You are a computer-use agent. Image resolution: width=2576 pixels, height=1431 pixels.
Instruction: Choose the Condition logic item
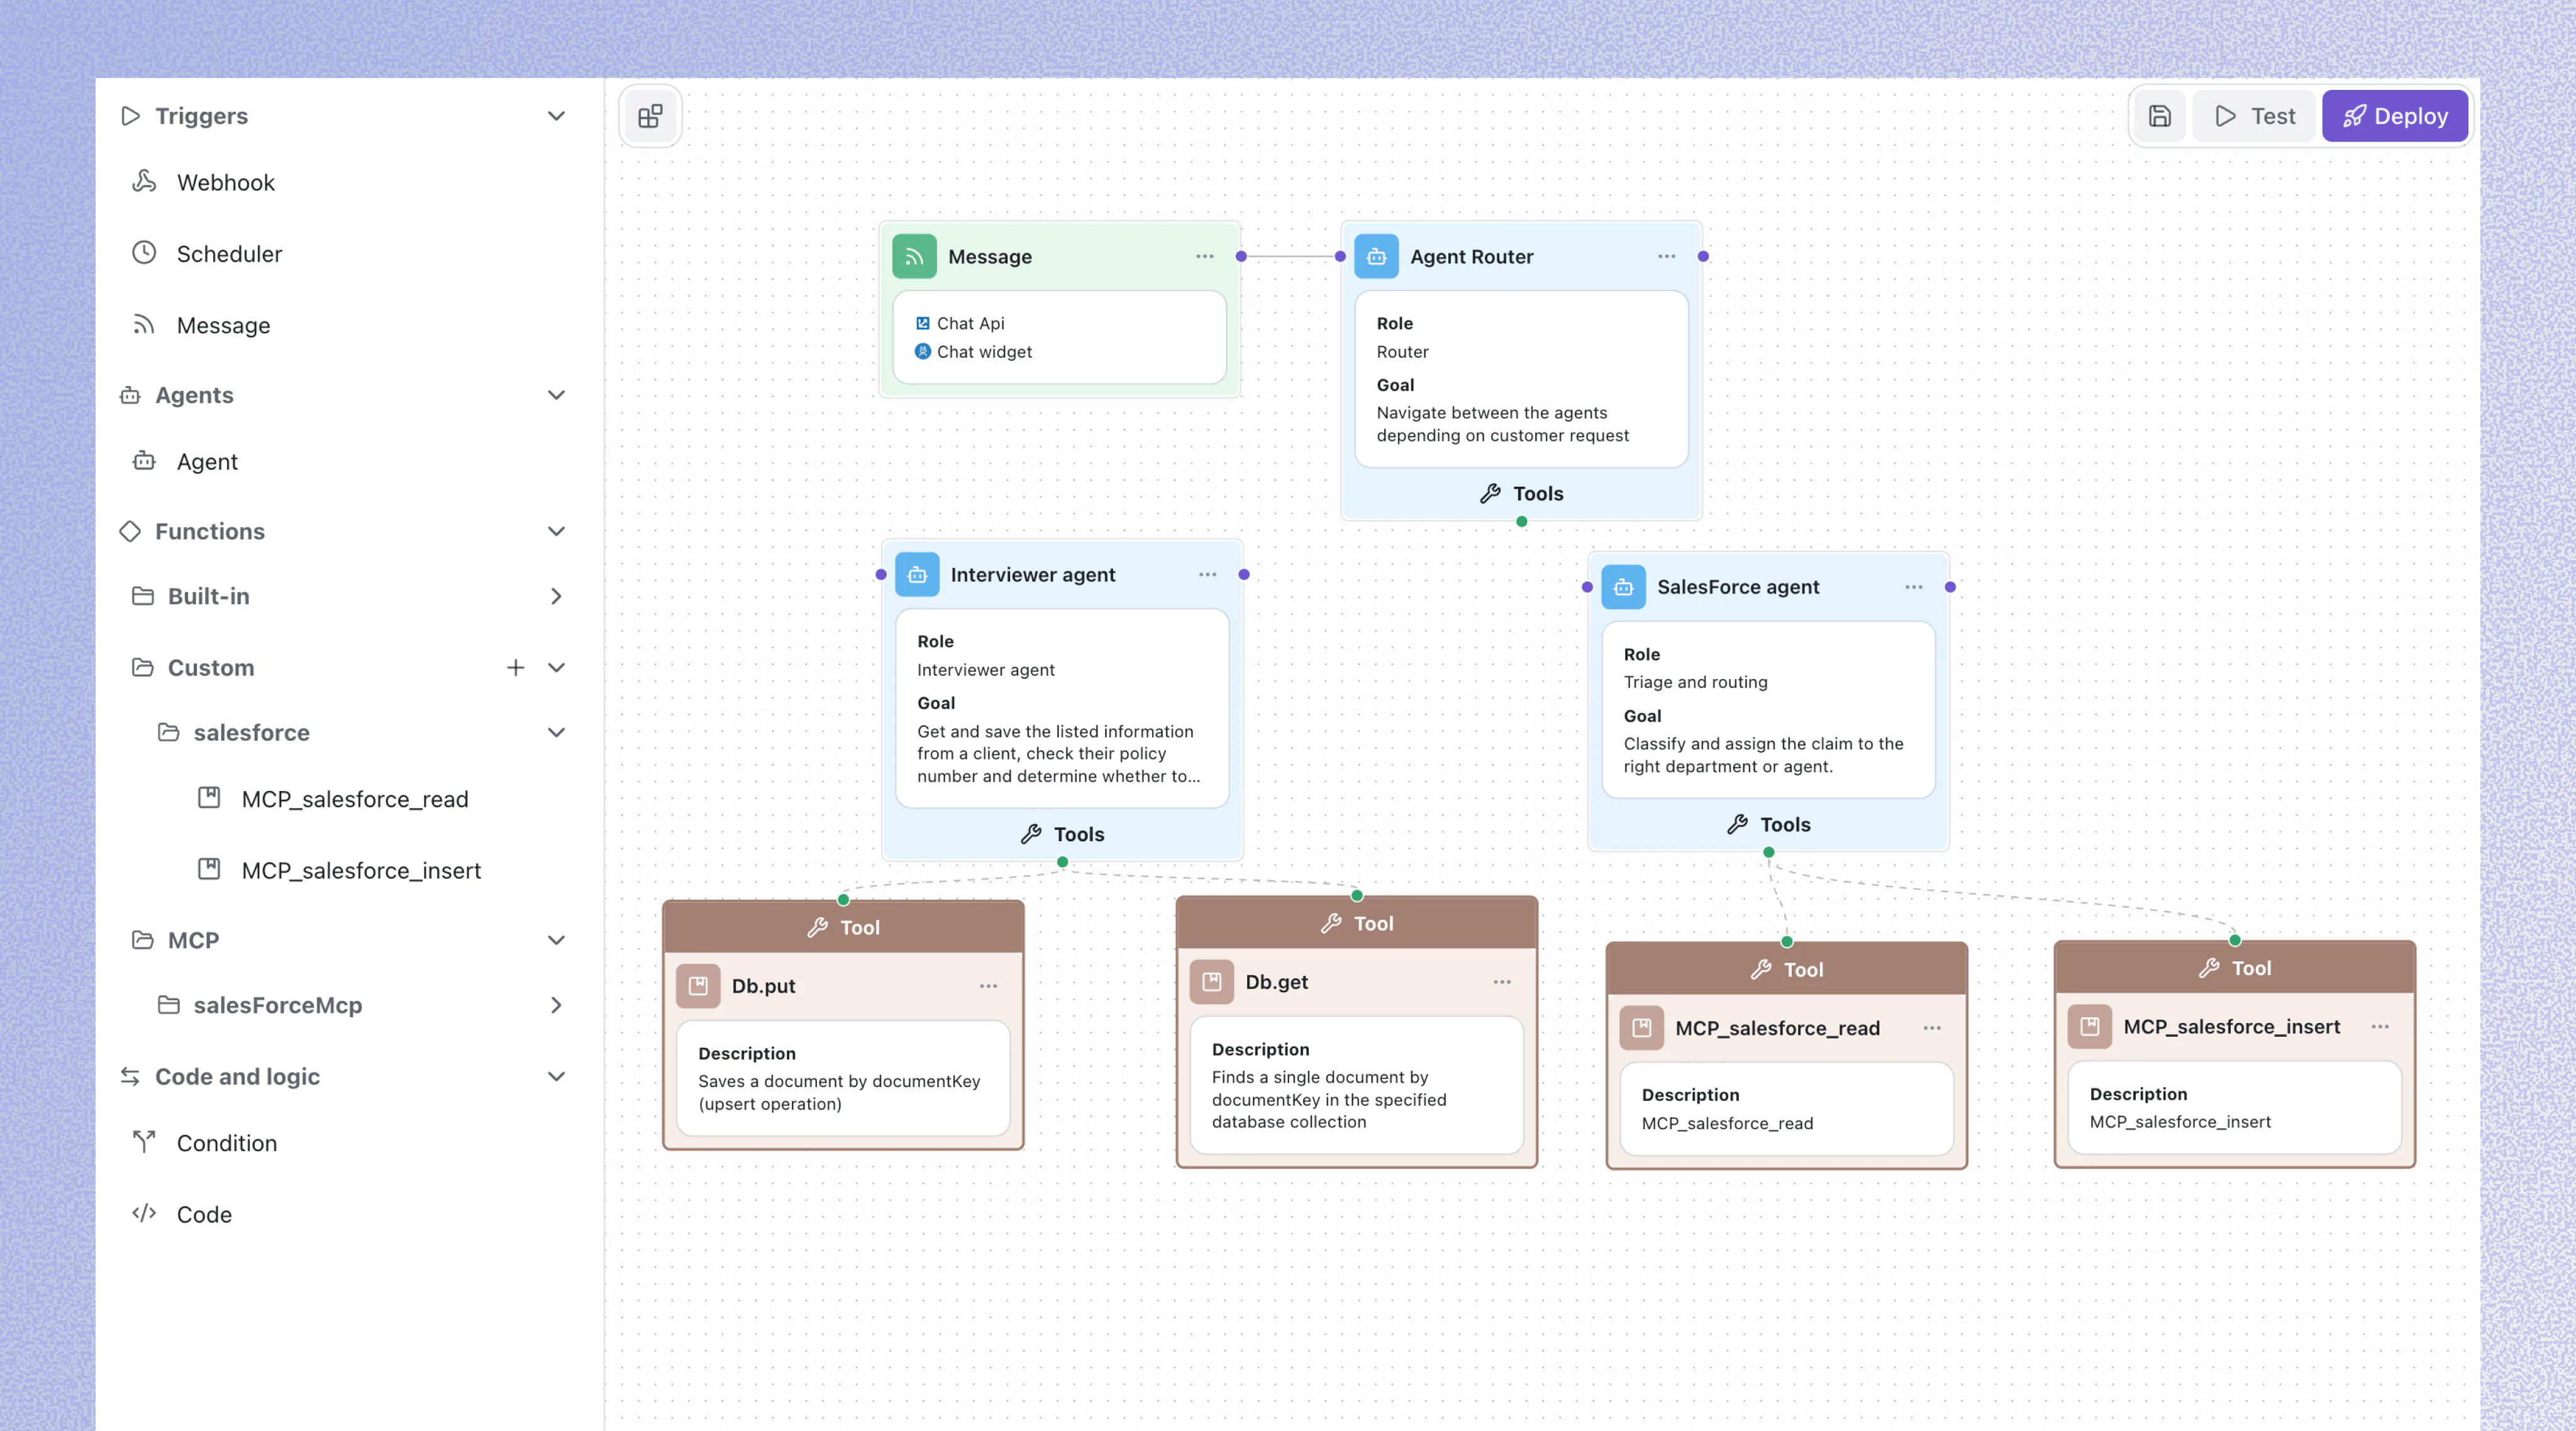click(x=226, y=1142)
